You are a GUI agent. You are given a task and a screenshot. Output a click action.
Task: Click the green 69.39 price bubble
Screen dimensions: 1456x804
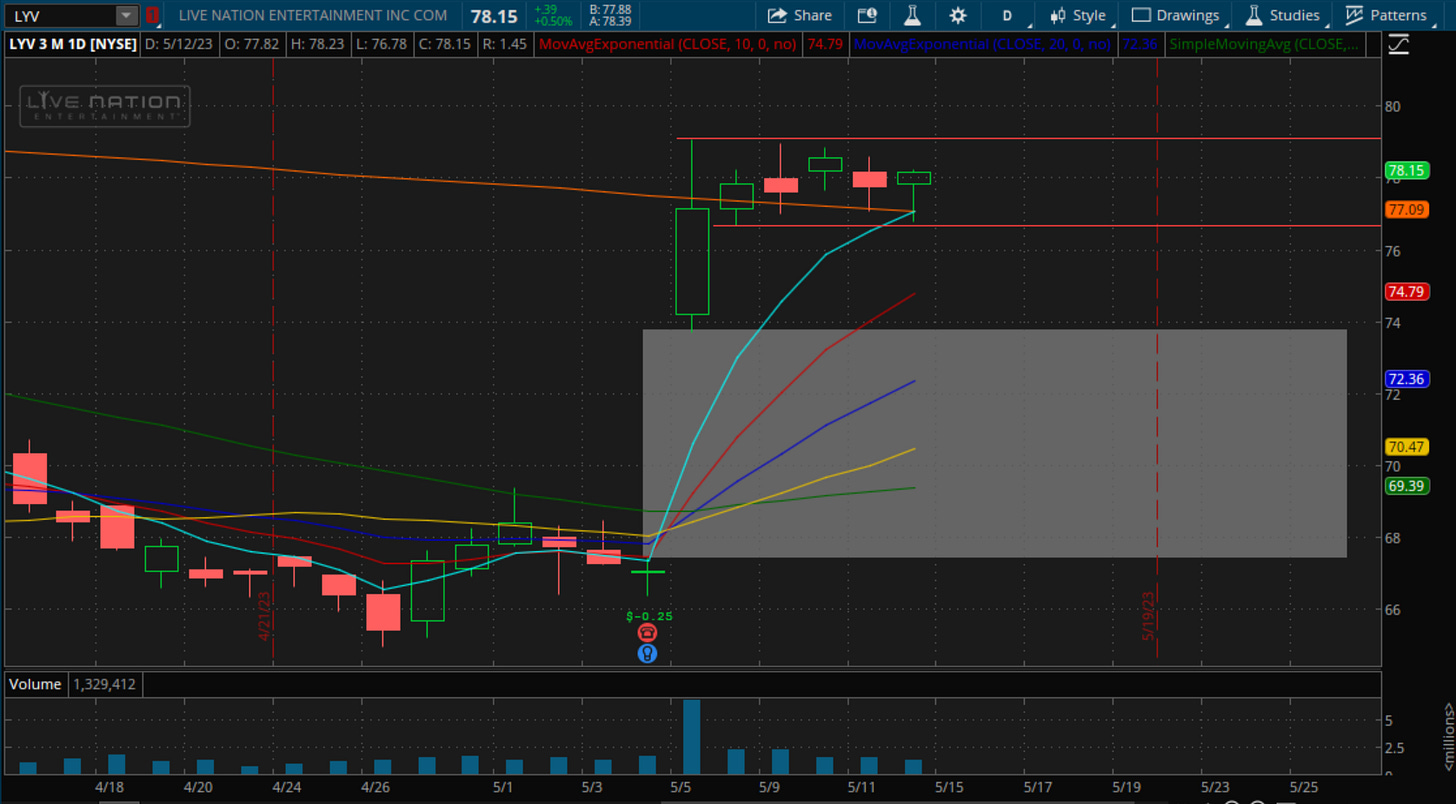(x=1405, y=485)
